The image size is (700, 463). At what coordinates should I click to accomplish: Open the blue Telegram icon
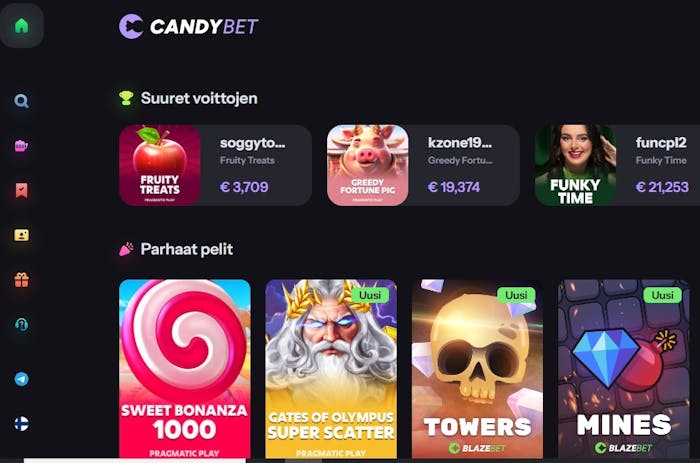pos(21,379)
